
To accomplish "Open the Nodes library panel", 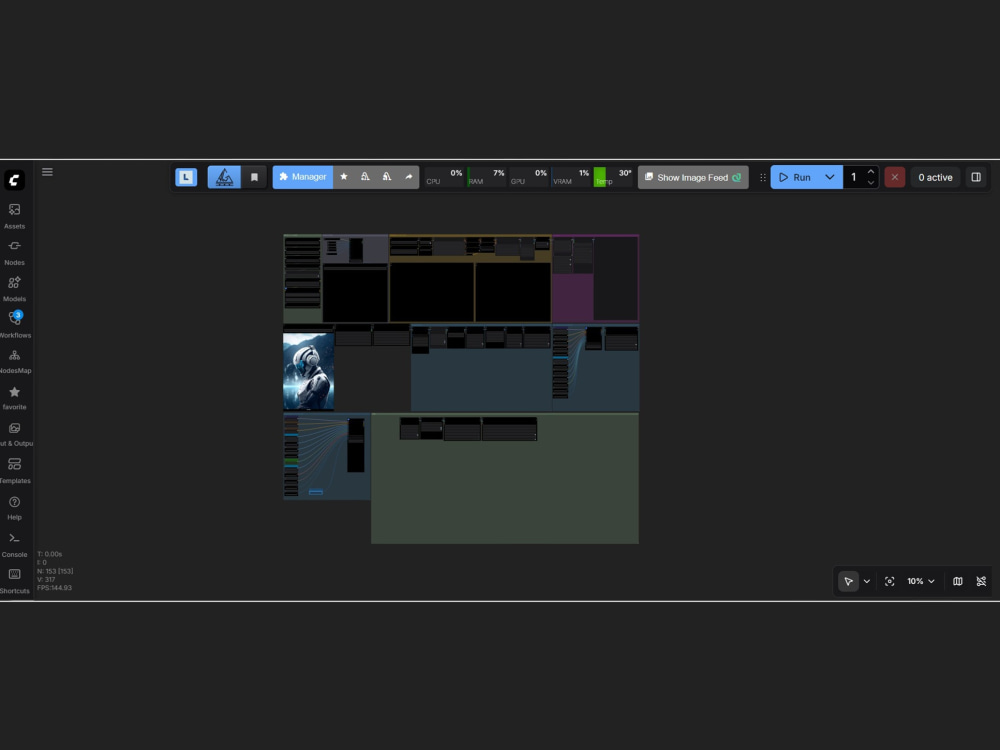I will pos(14,253).
